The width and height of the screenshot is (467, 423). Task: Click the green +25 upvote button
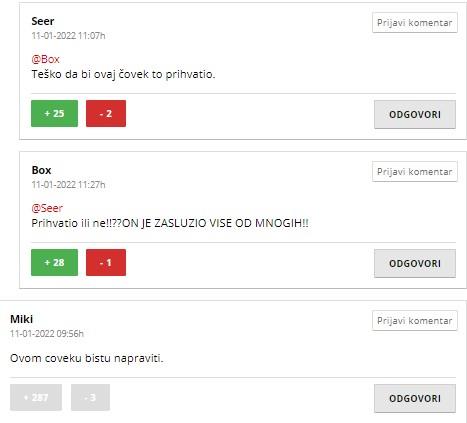point(54,113)
